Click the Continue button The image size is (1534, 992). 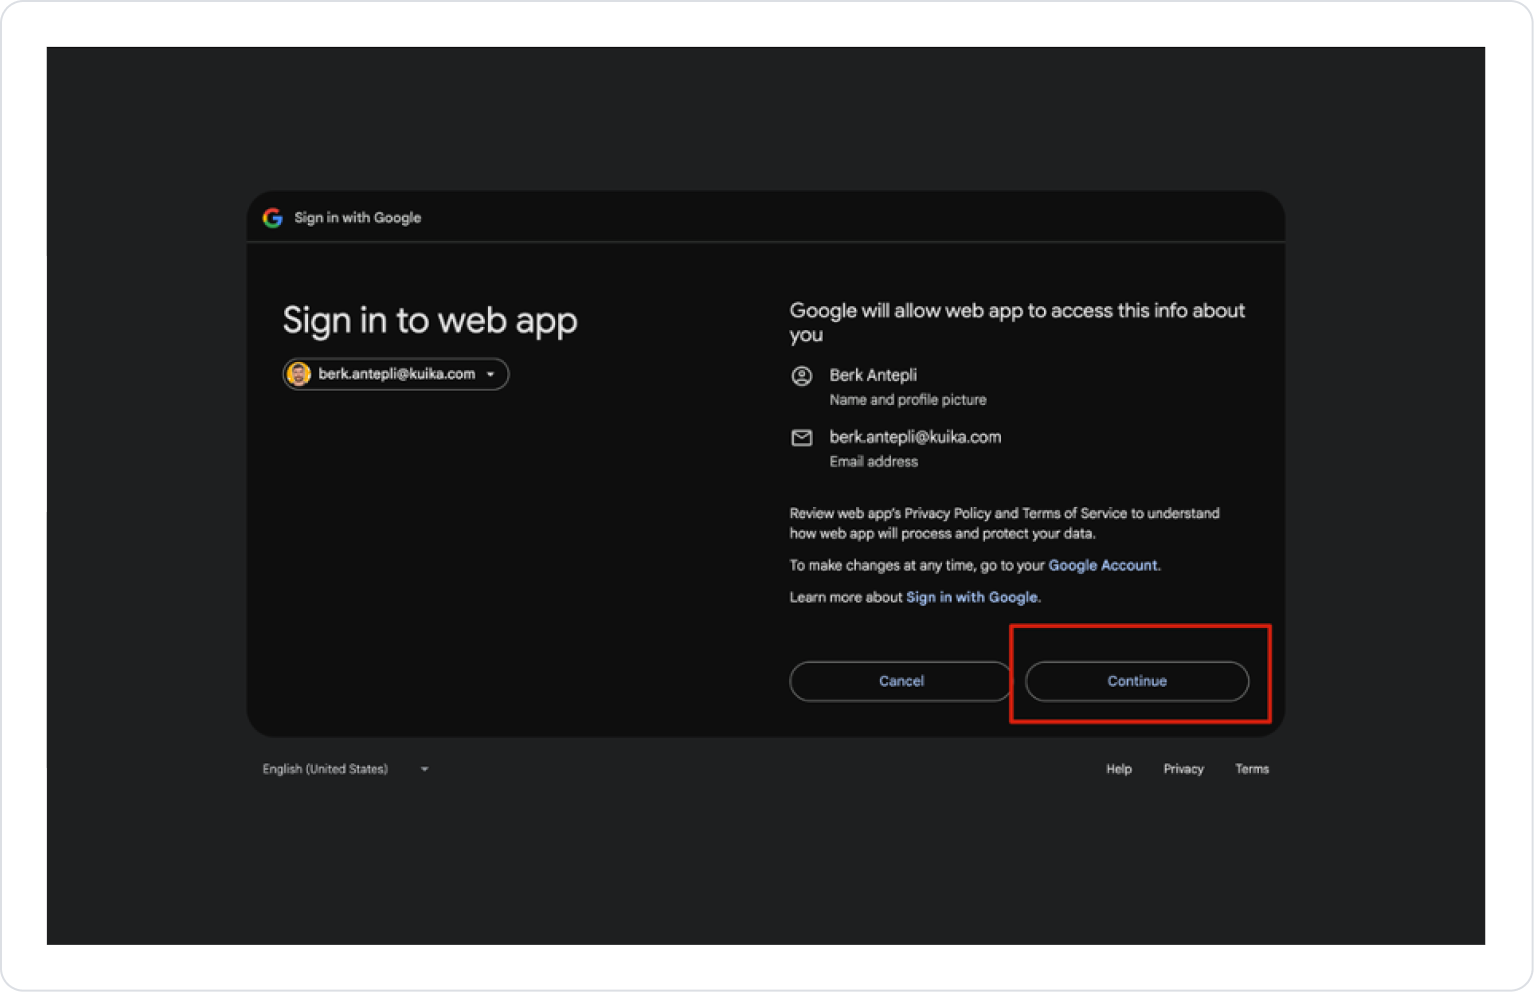[1137, 681]
